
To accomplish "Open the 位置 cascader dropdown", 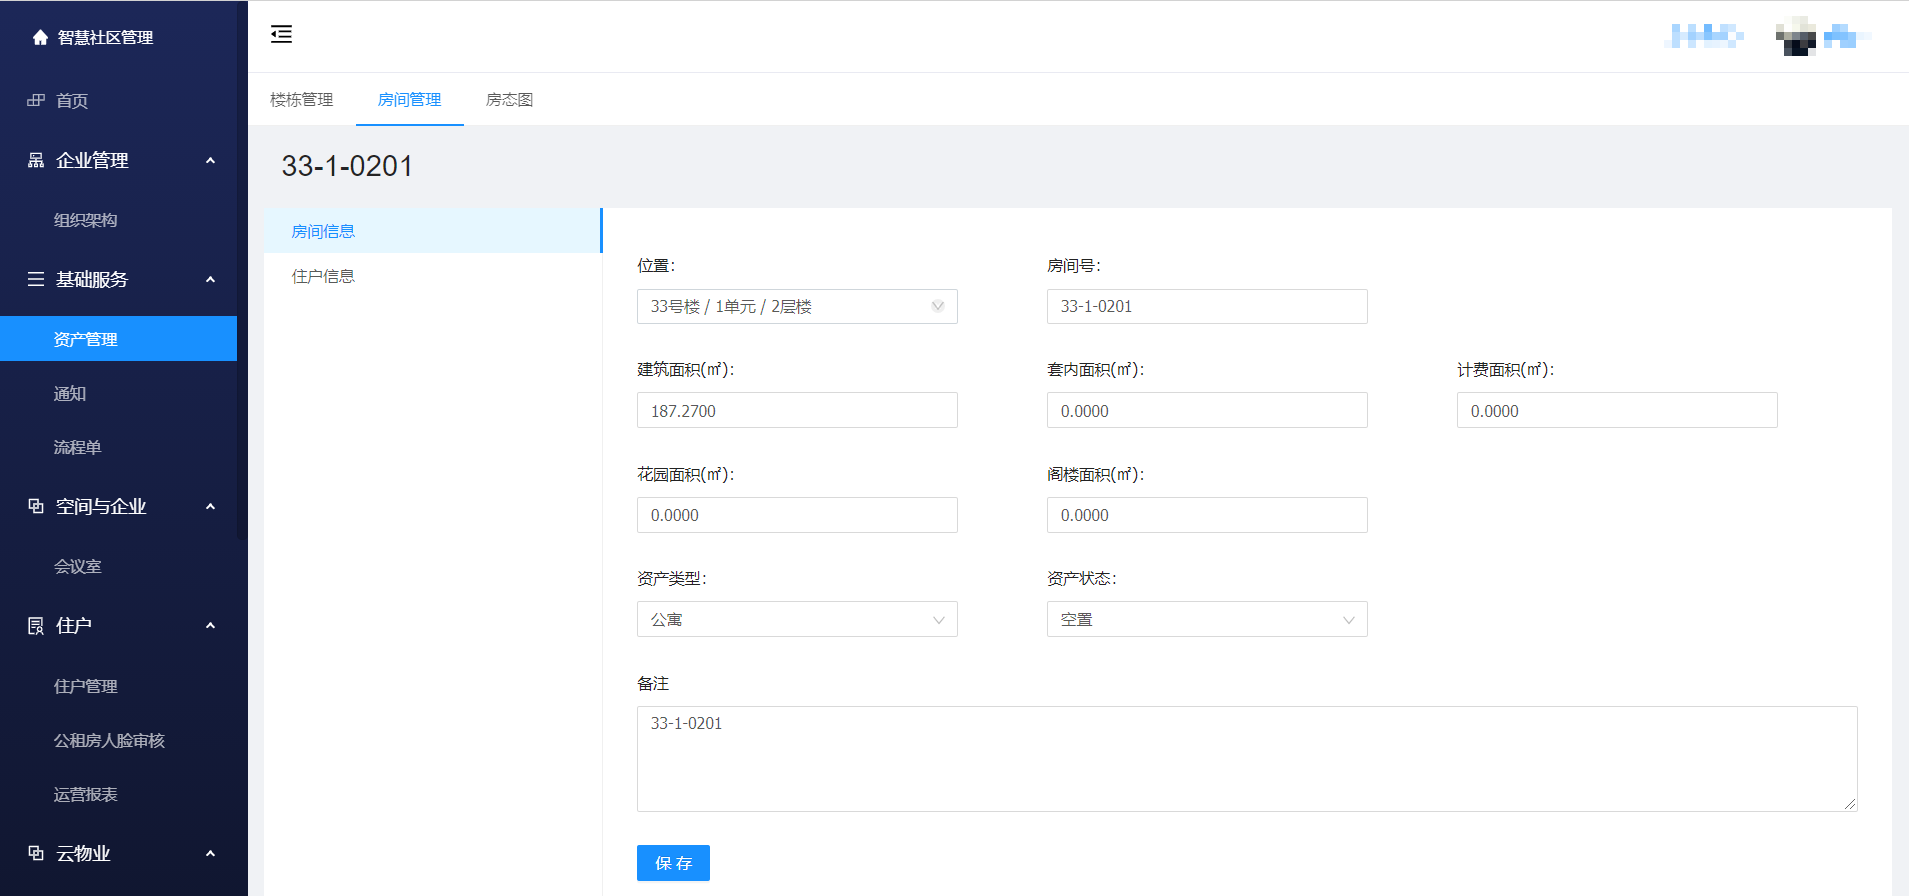I will coord(796,306).
